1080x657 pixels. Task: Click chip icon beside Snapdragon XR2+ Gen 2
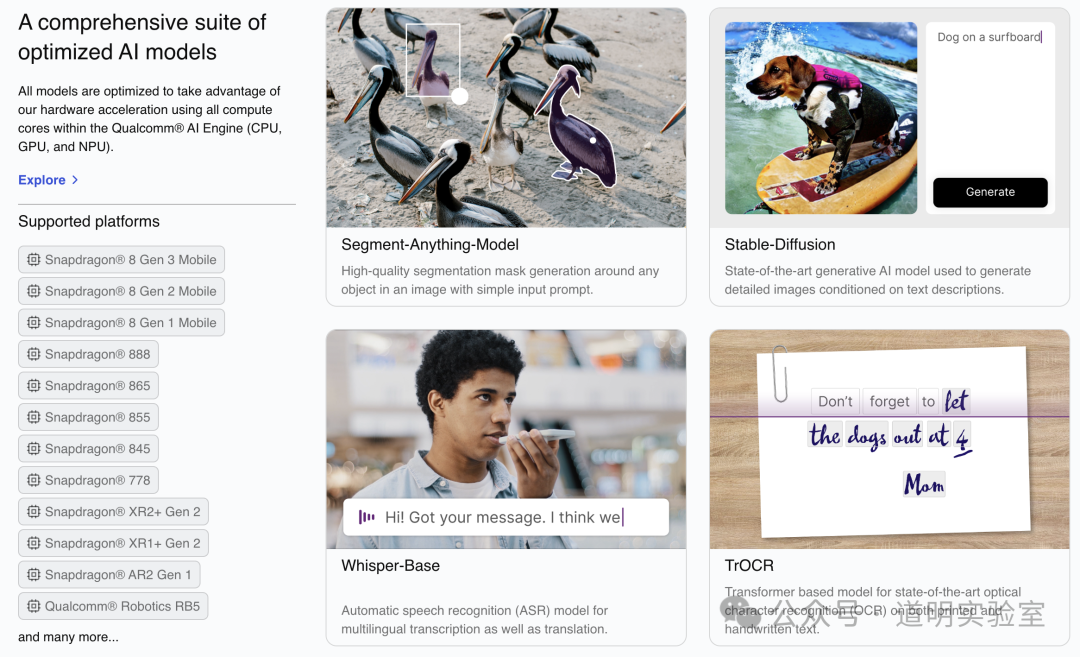coord(34,512)
